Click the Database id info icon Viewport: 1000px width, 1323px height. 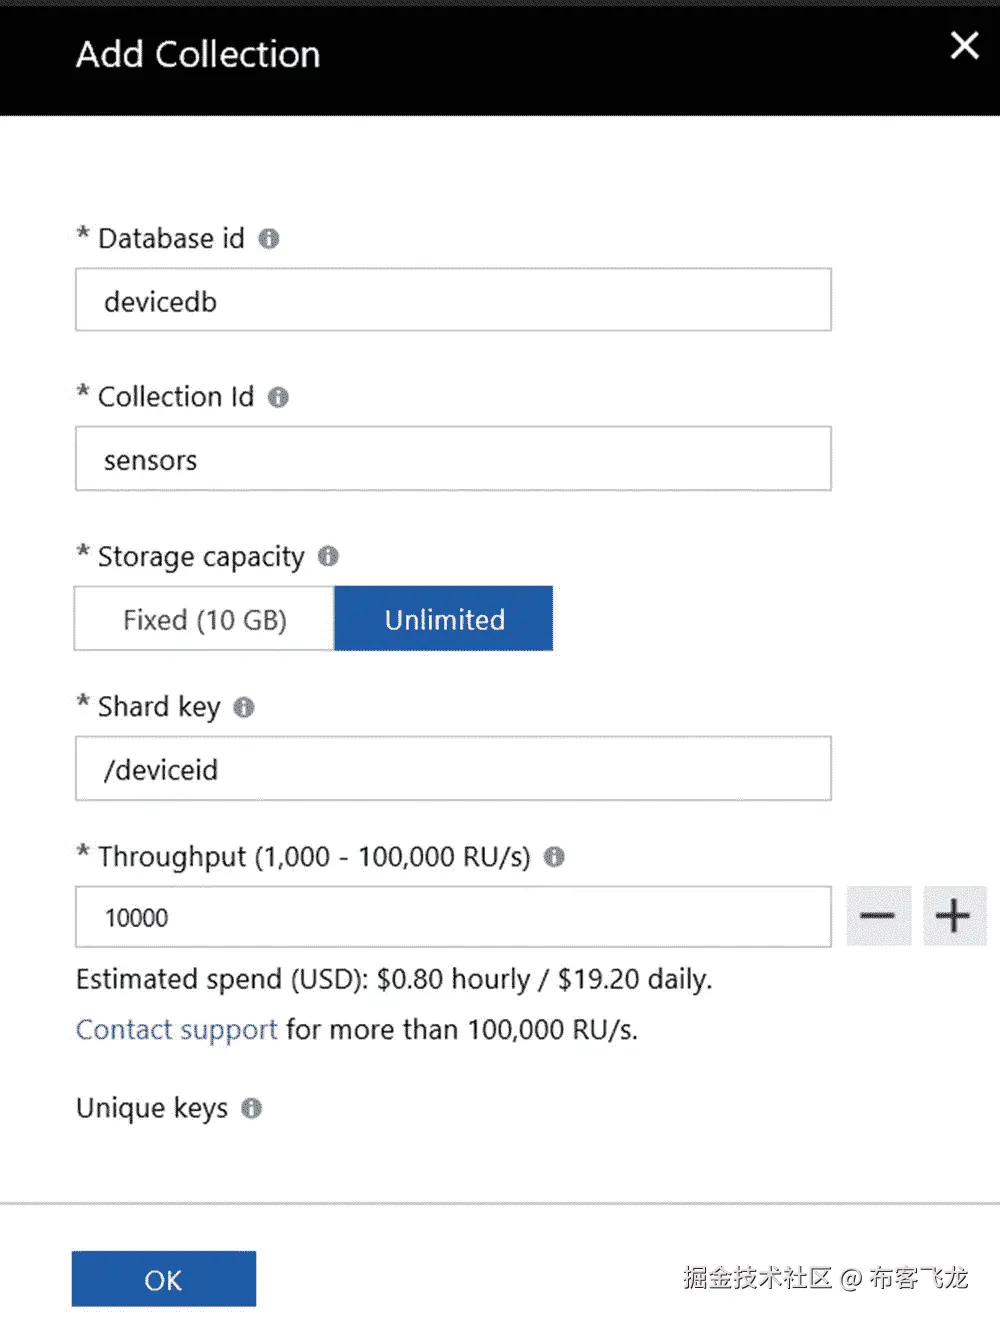269,239
